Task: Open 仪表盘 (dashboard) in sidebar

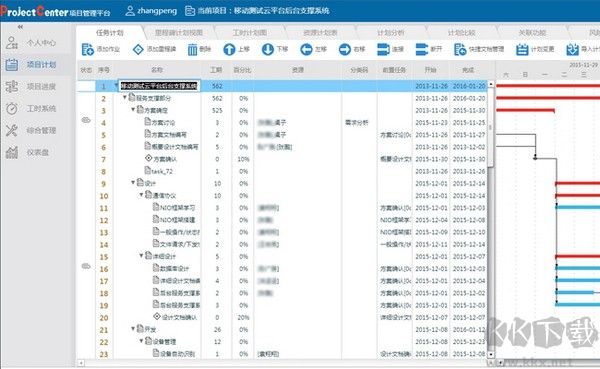Action: tap(28, 152)
